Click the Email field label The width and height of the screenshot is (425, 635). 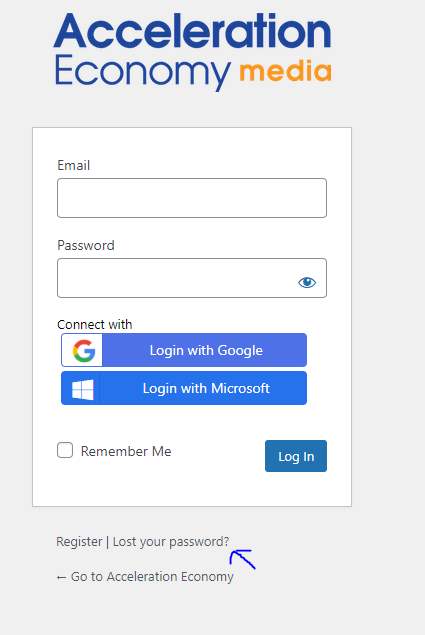coord(73,165)
